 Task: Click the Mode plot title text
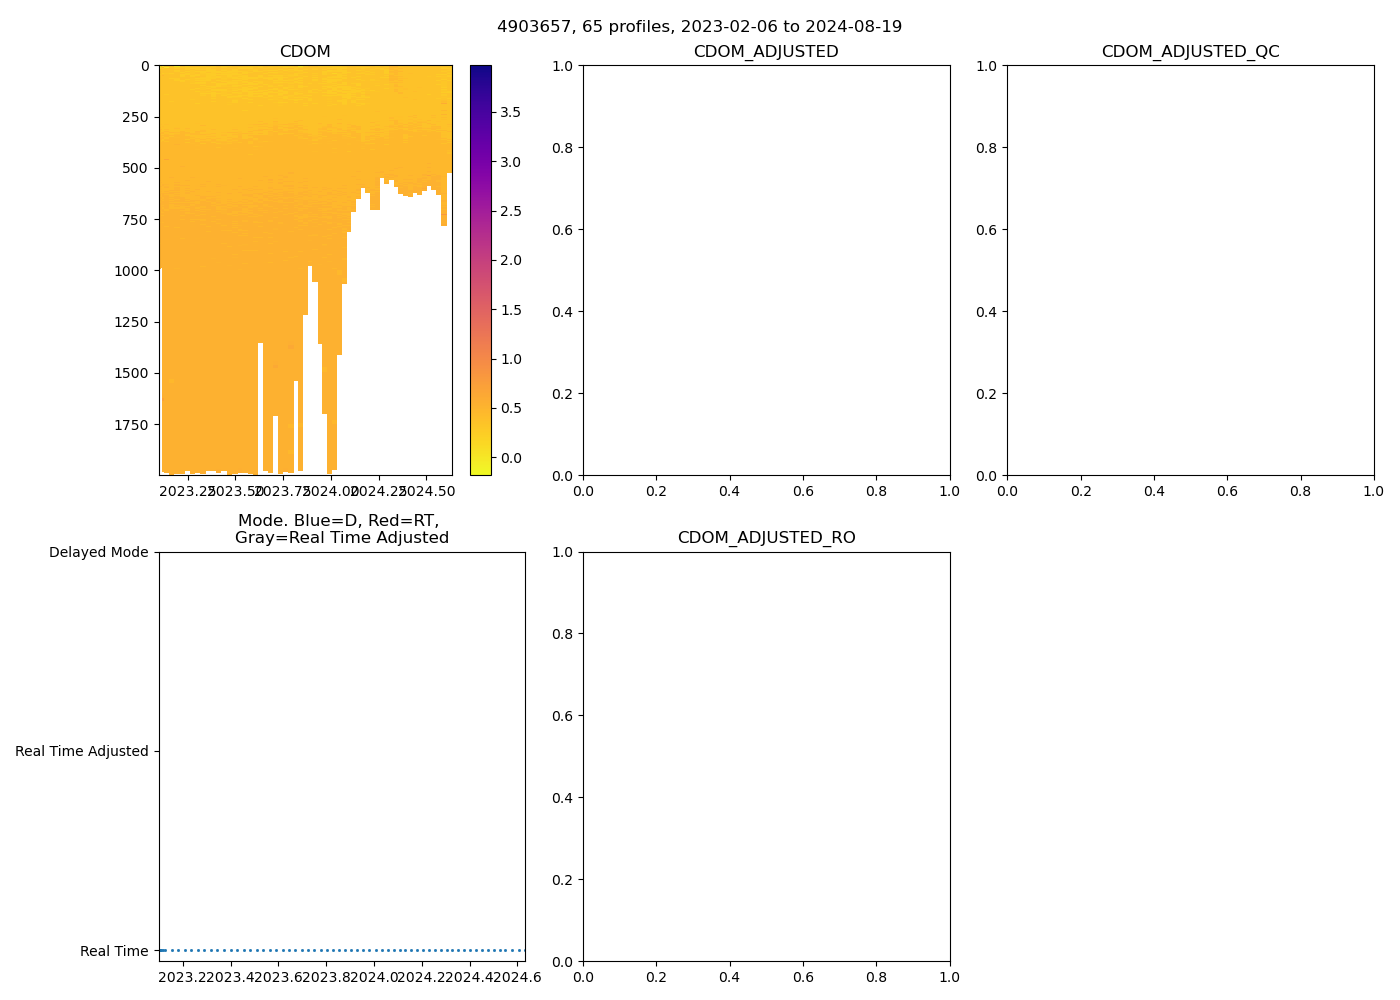[x=340, y=529]
